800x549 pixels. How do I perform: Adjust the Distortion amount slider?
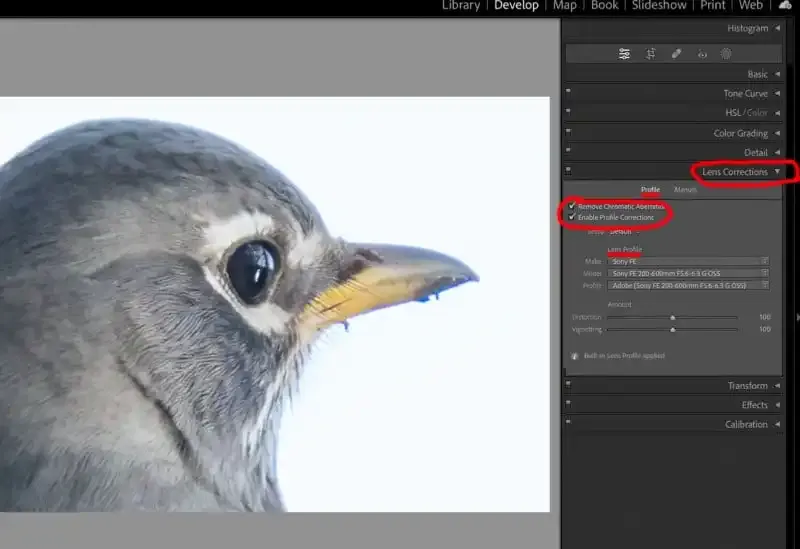(672, 317)
